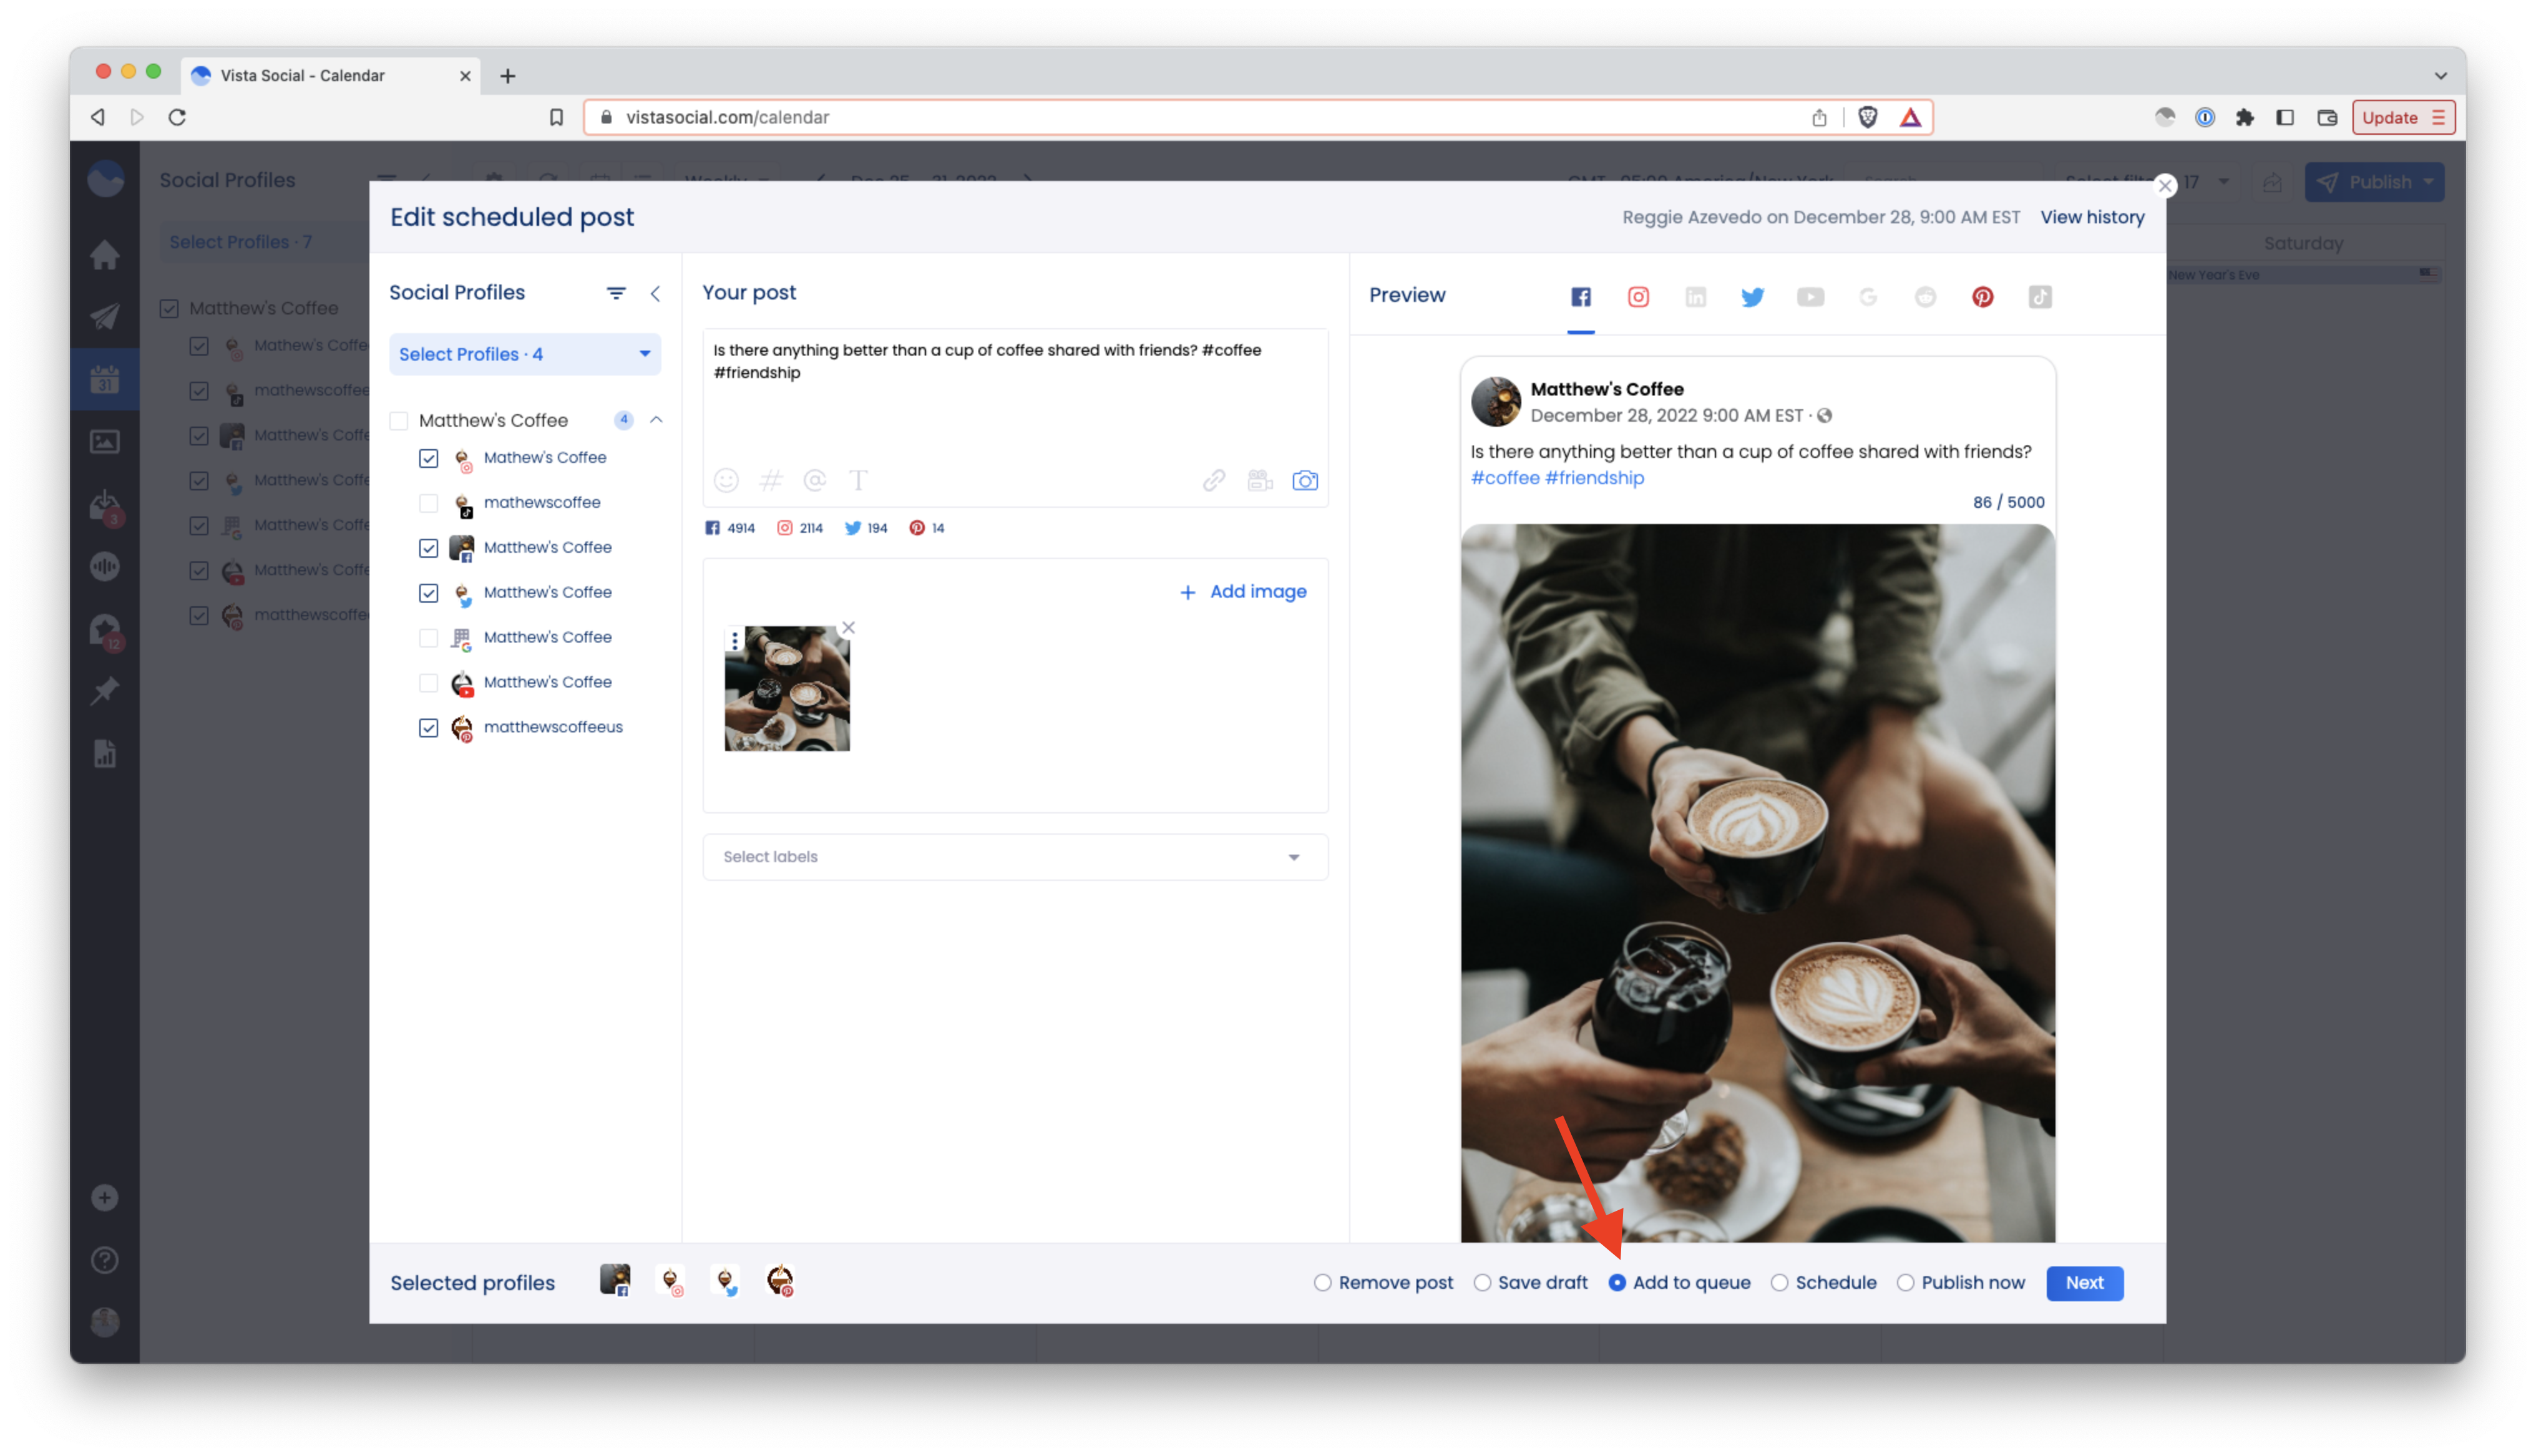This screenshot has height=1456, width=2536.
Task: Click the browser address bar URL
Action: pos(727,117)
